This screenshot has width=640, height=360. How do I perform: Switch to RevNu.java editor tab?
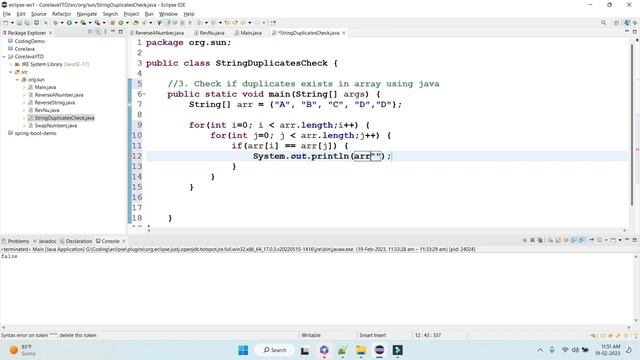209,33
